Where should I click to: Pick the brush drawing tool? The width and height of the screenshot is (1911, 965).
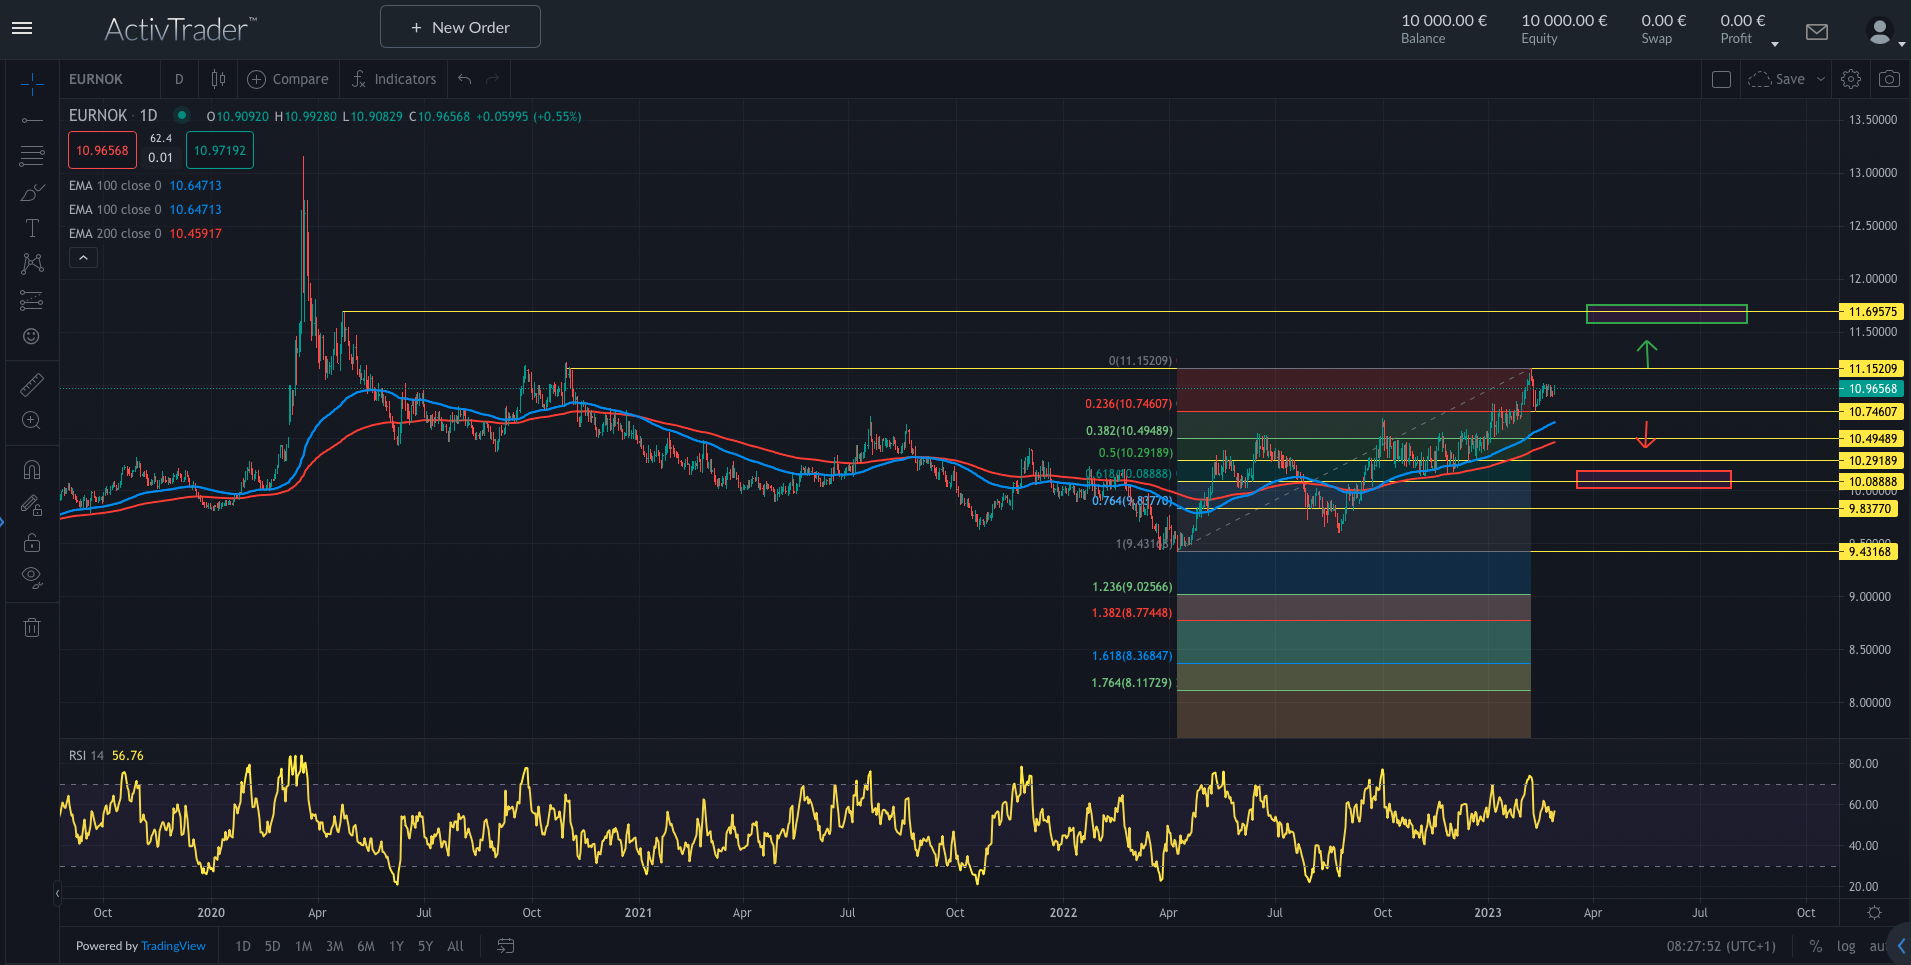31,192
